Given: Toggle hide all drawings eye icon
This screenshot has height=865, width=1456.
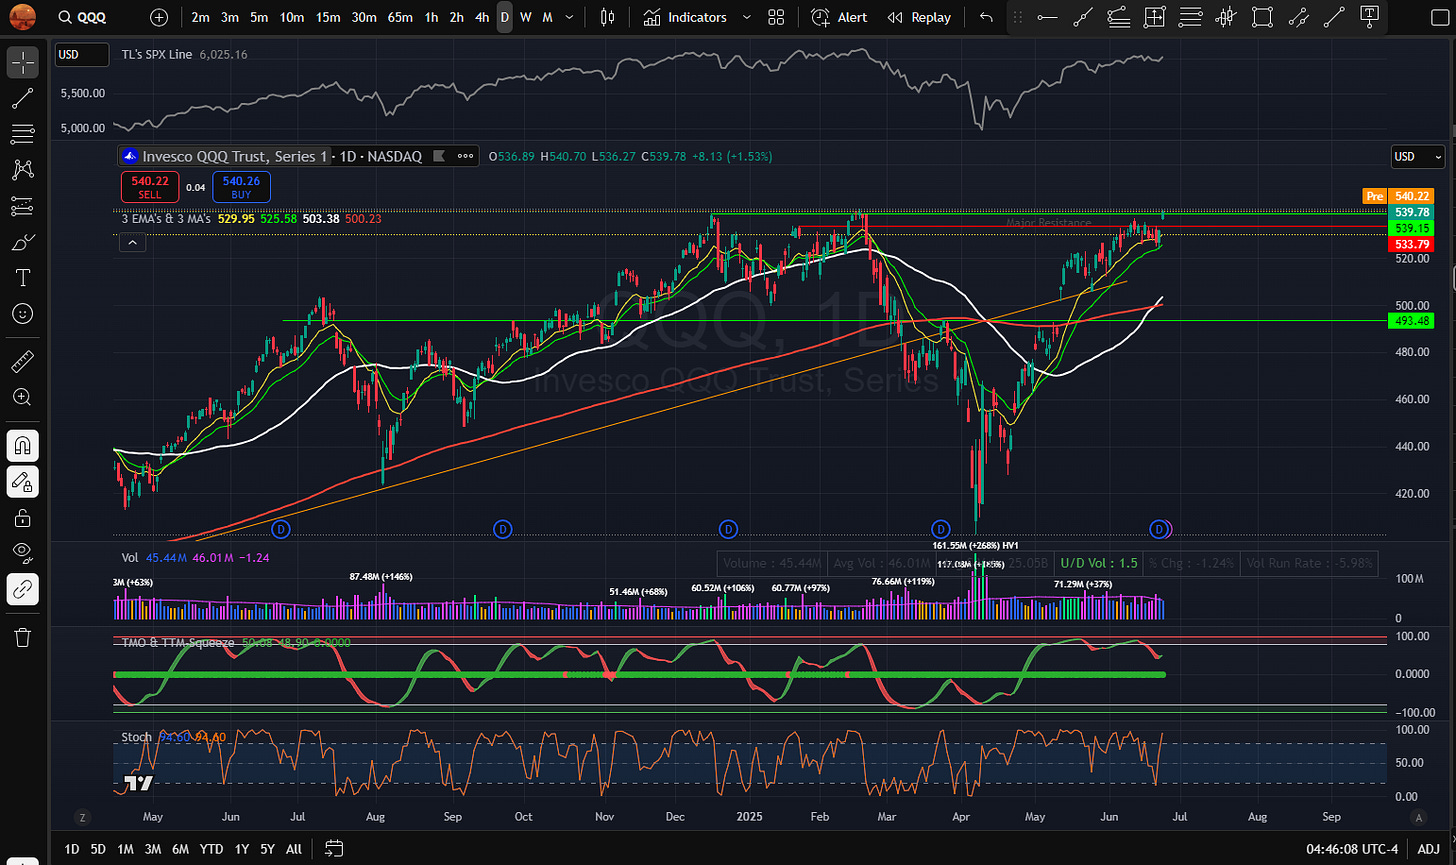Looking at the screenshot, I should (x=22, y=553).
